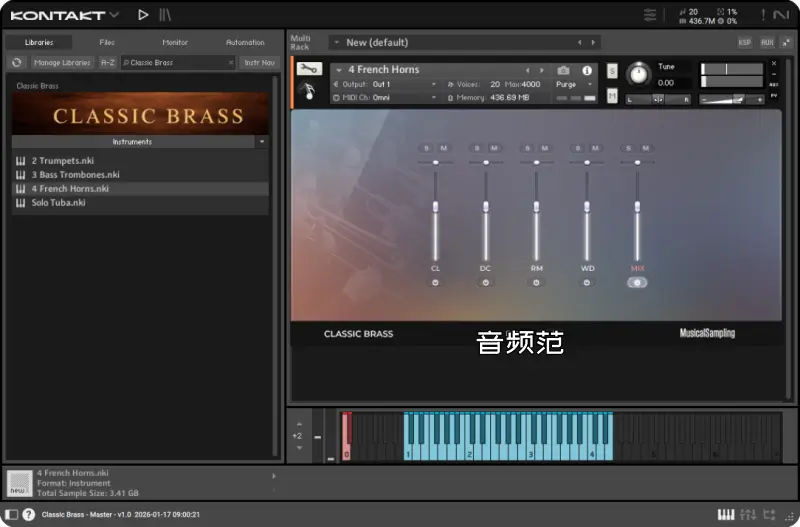The width and height of the screenshot is (800, 527).
Task: Click the Manage Libraries button
Action: click(x=62, y=62)
